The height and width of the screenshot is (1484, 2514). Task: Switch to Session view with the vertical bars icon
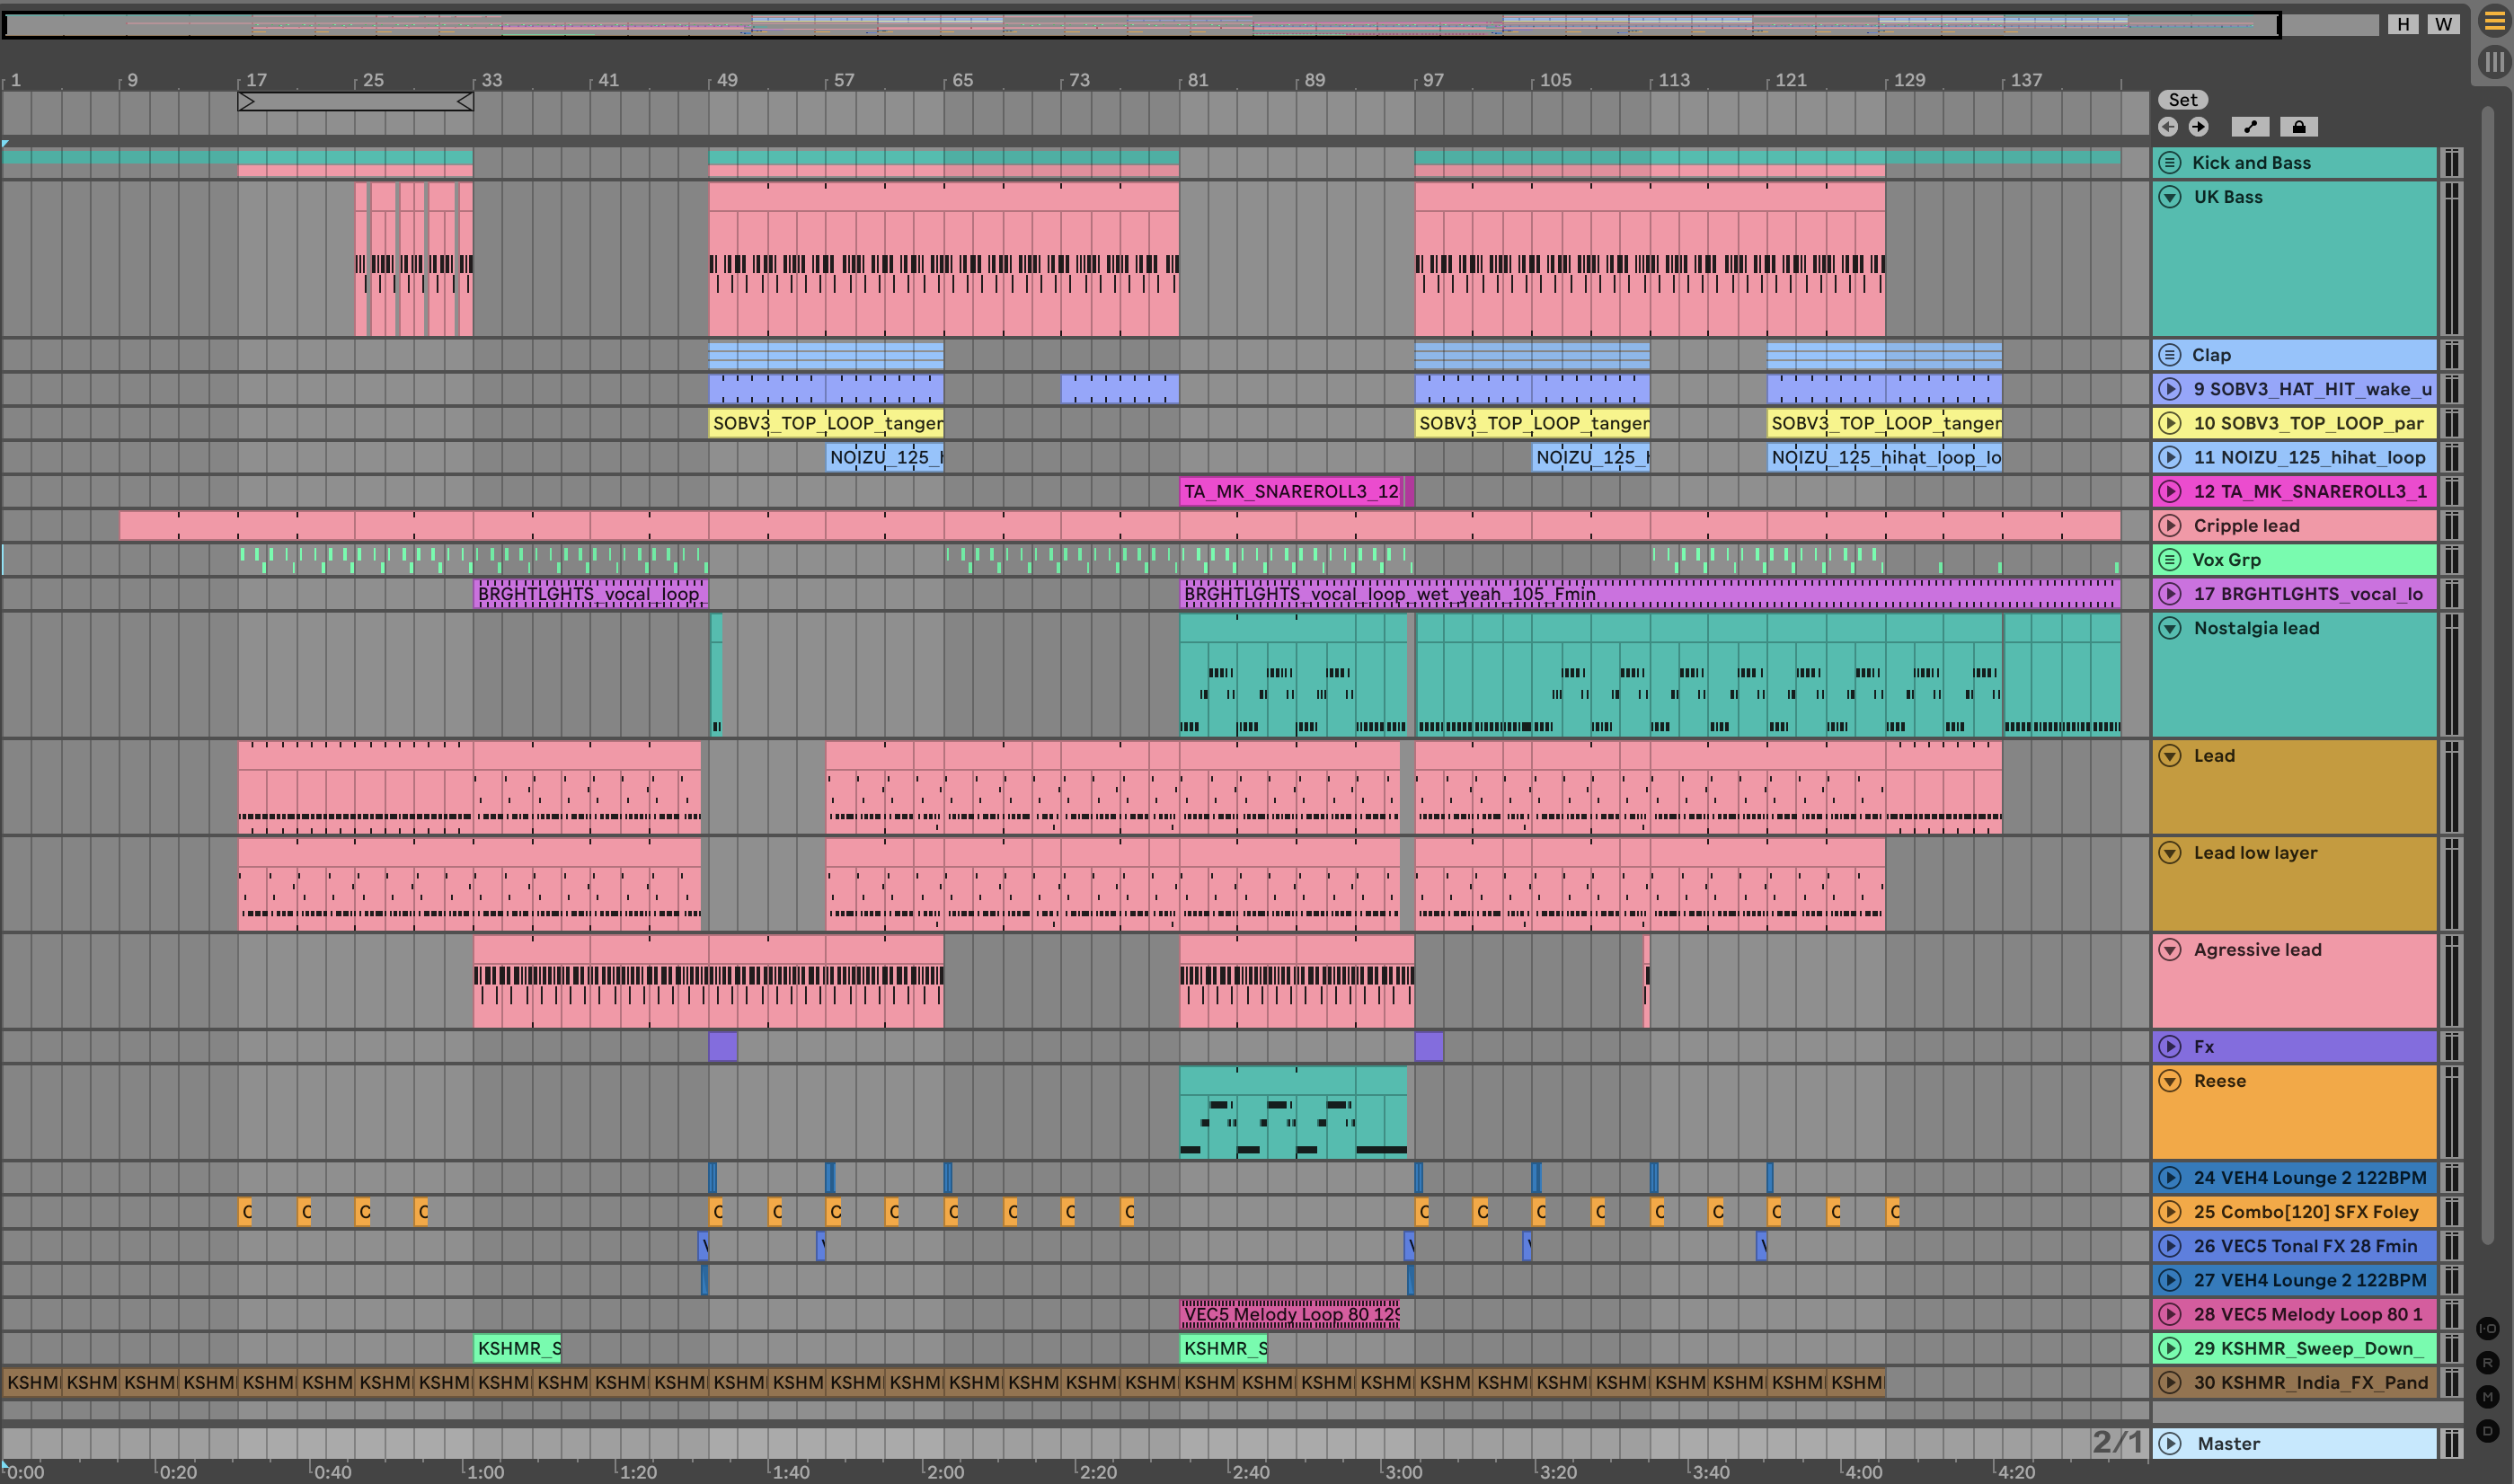(2495, 62)
